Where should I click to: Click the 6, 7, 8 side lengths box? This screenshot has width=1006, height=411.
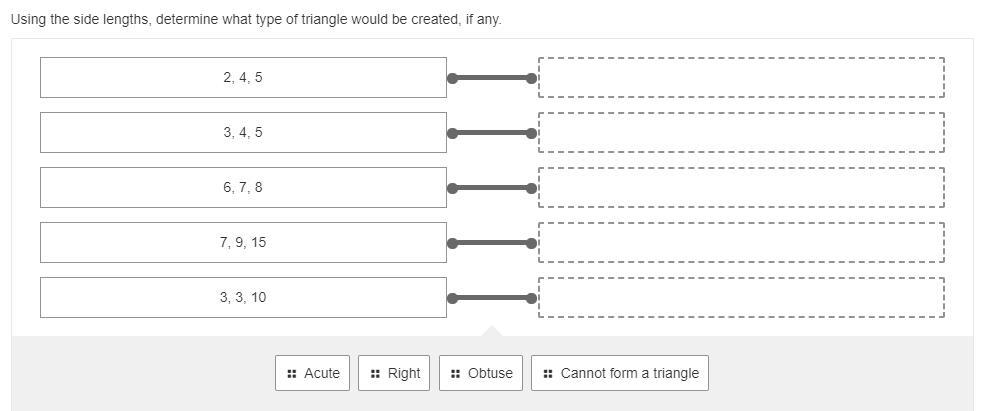pos(243,187)
